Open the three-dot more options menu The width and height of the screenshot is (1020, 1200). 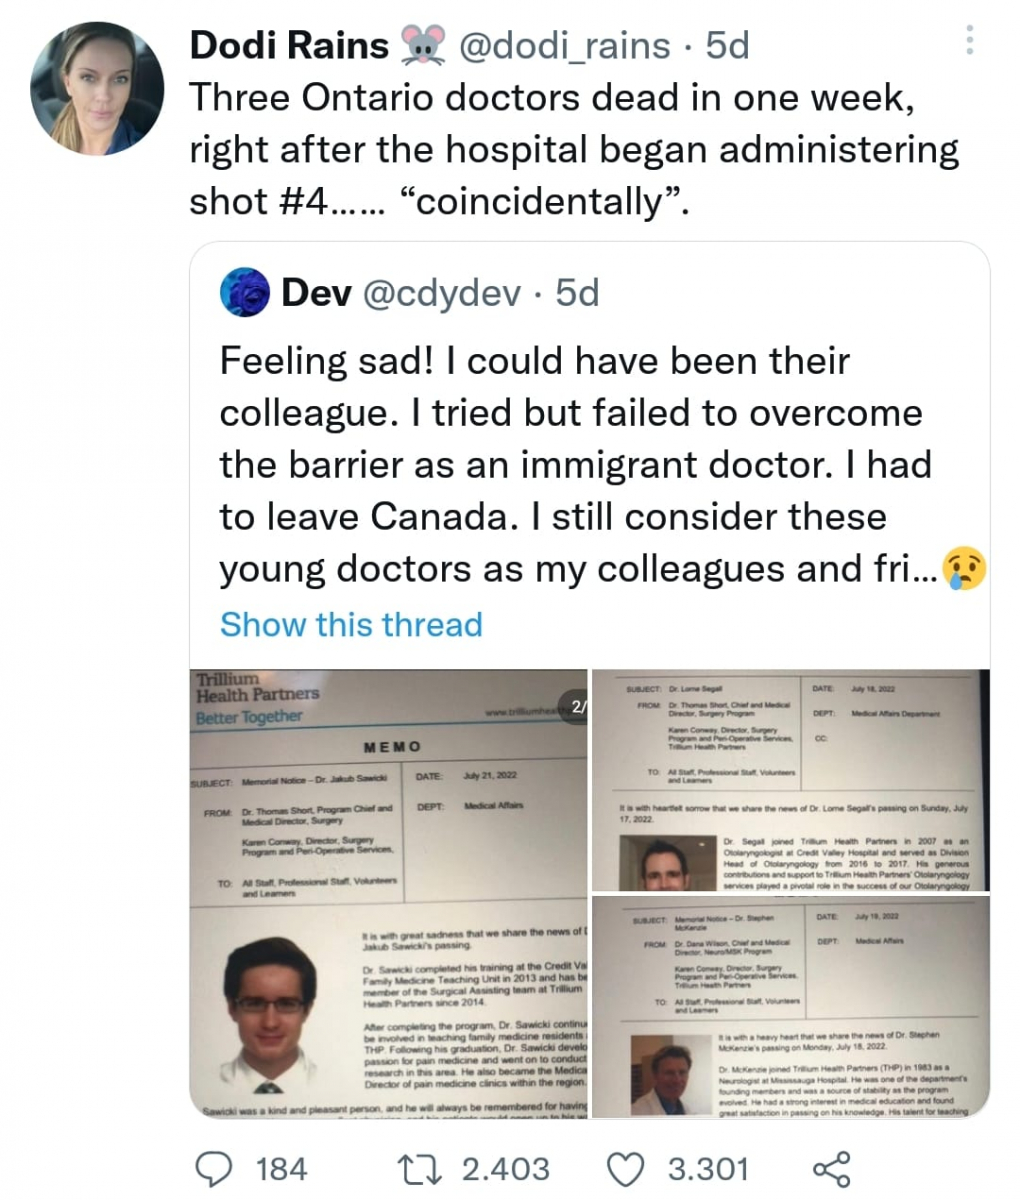pyautogui.click(x=968, y=40)
